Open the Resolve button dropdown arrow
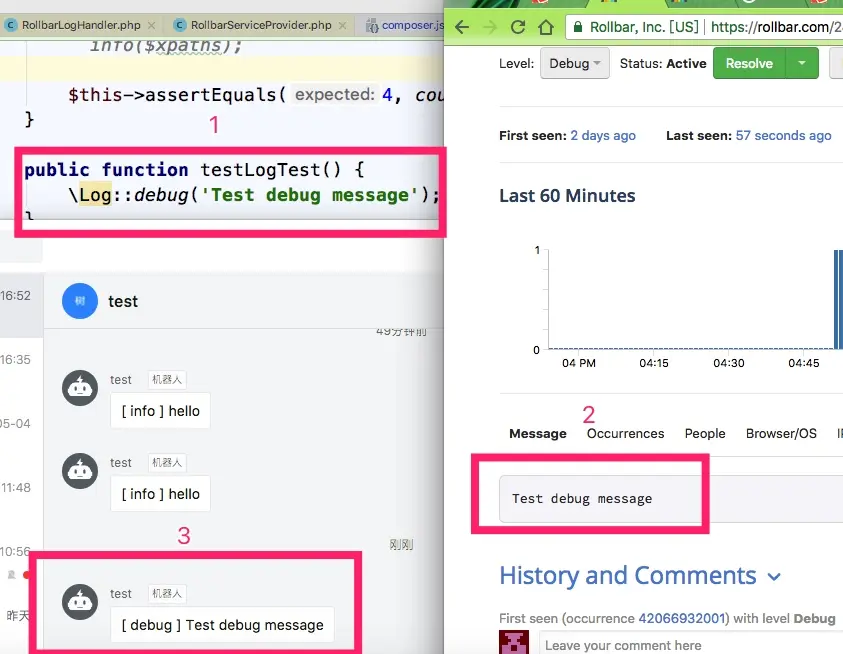 (802, 63)
